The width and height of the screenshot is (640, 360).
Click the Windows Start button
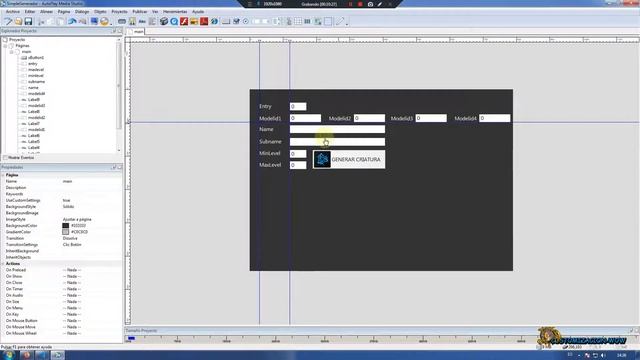point(8,355)
